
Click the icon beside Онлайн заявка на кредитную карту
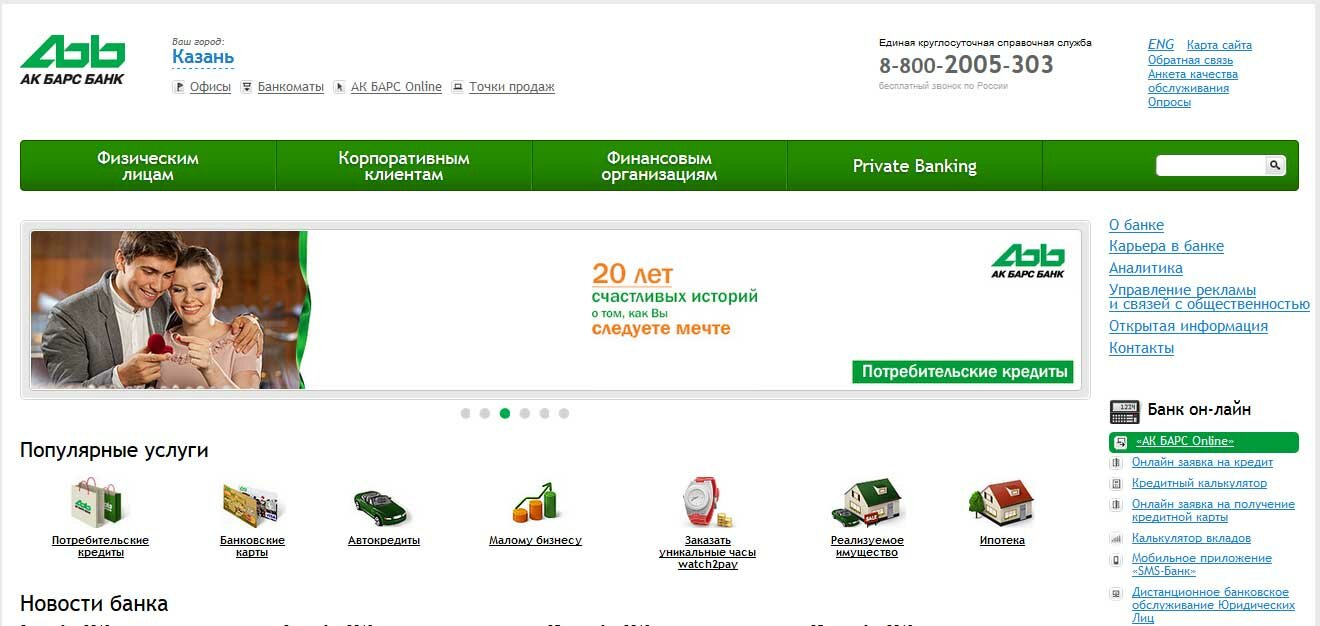point(1116,506)
